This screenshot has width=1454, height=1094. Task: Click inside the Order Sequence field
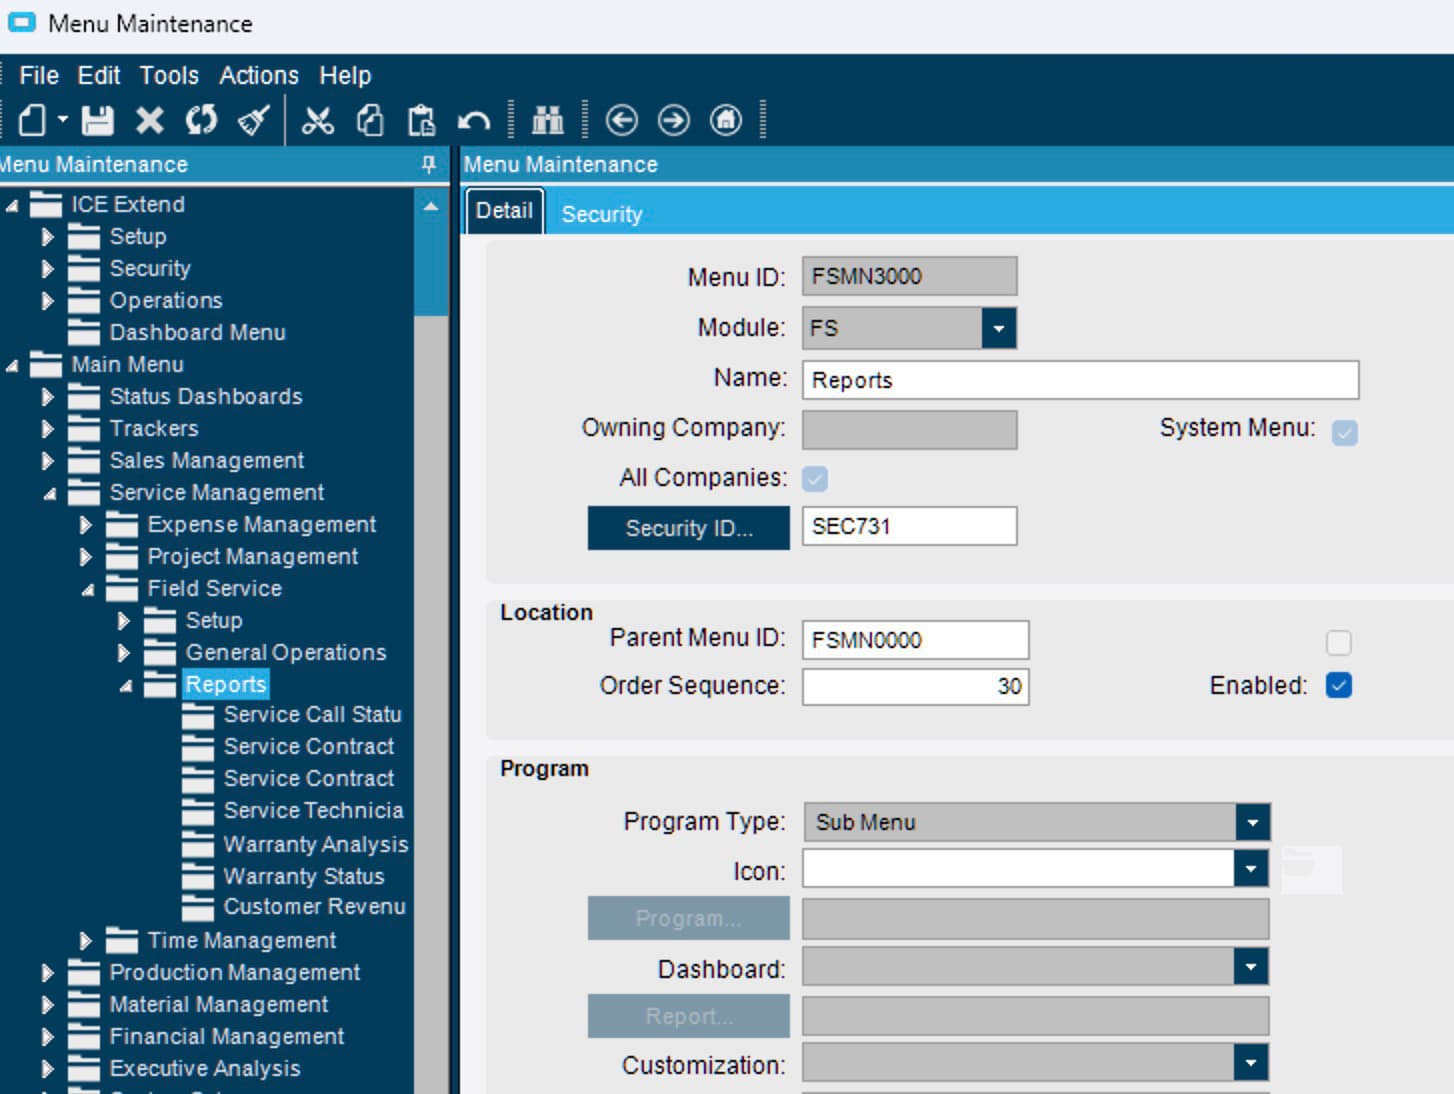coord(915,686)
